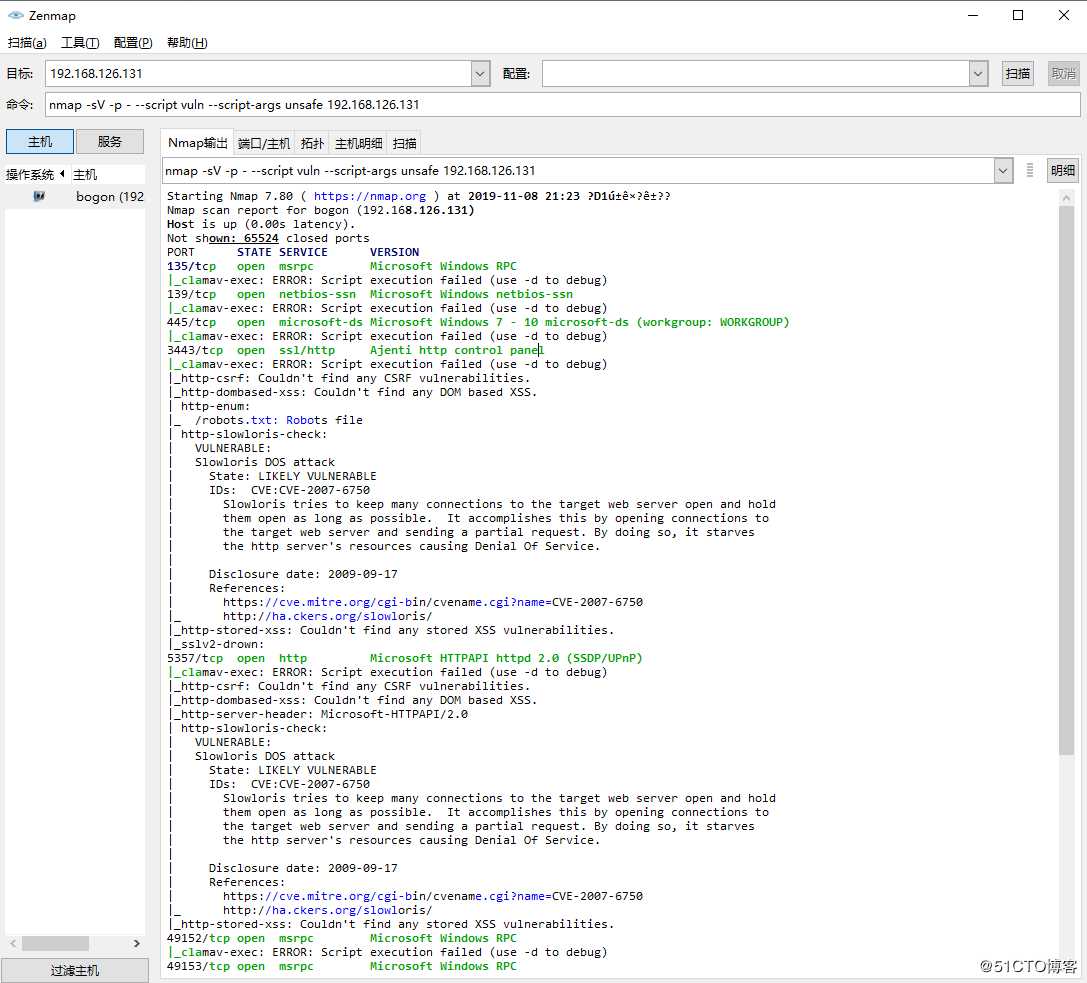Image resolution: width=1087 pixels, height=983 pixels.
Task: Click the second ha.ckers.org/slowloris link
Action: coord(327,910)
